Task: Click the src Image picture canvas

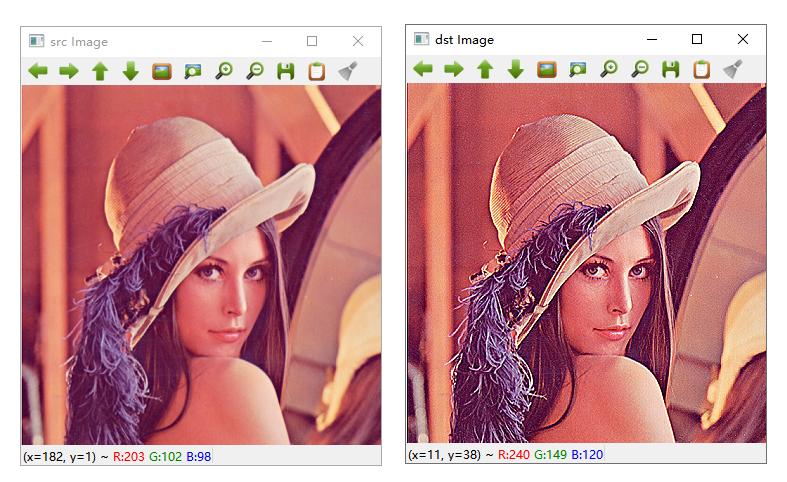Action: 201,265
